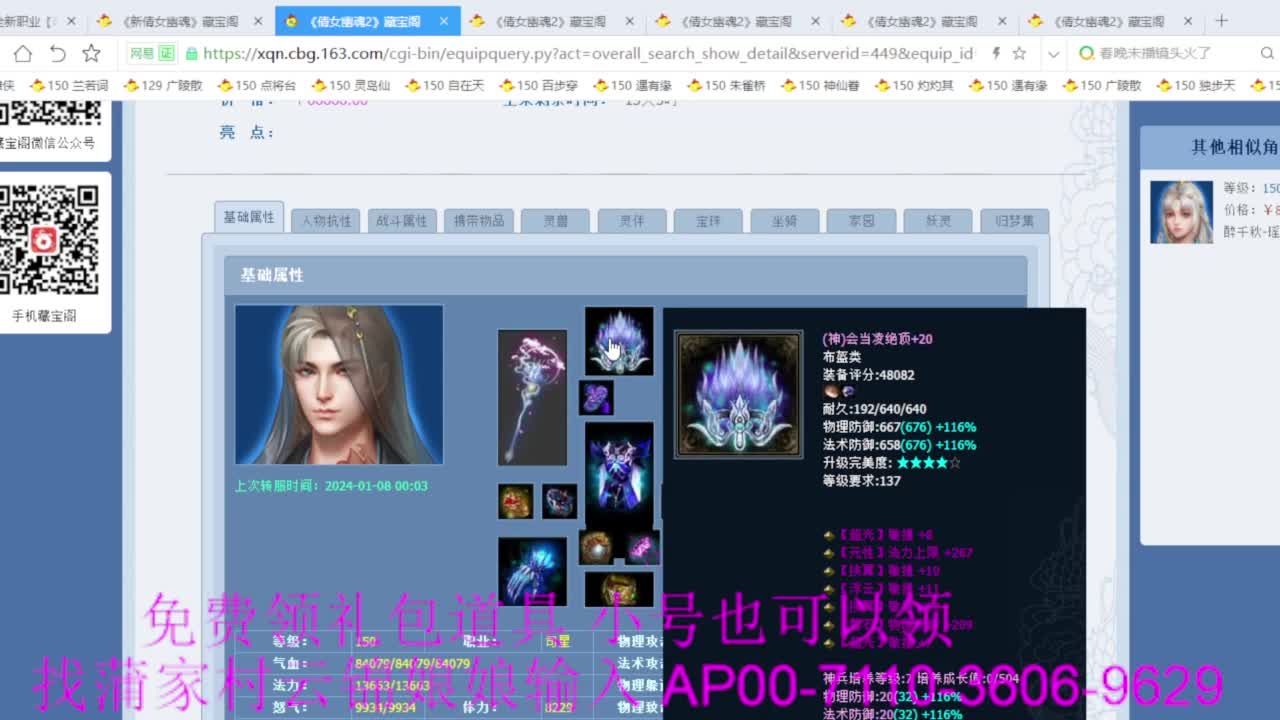Switch to the 宝珠 tab
This screenshot has width=1280, height=720.
pos(708,220)
